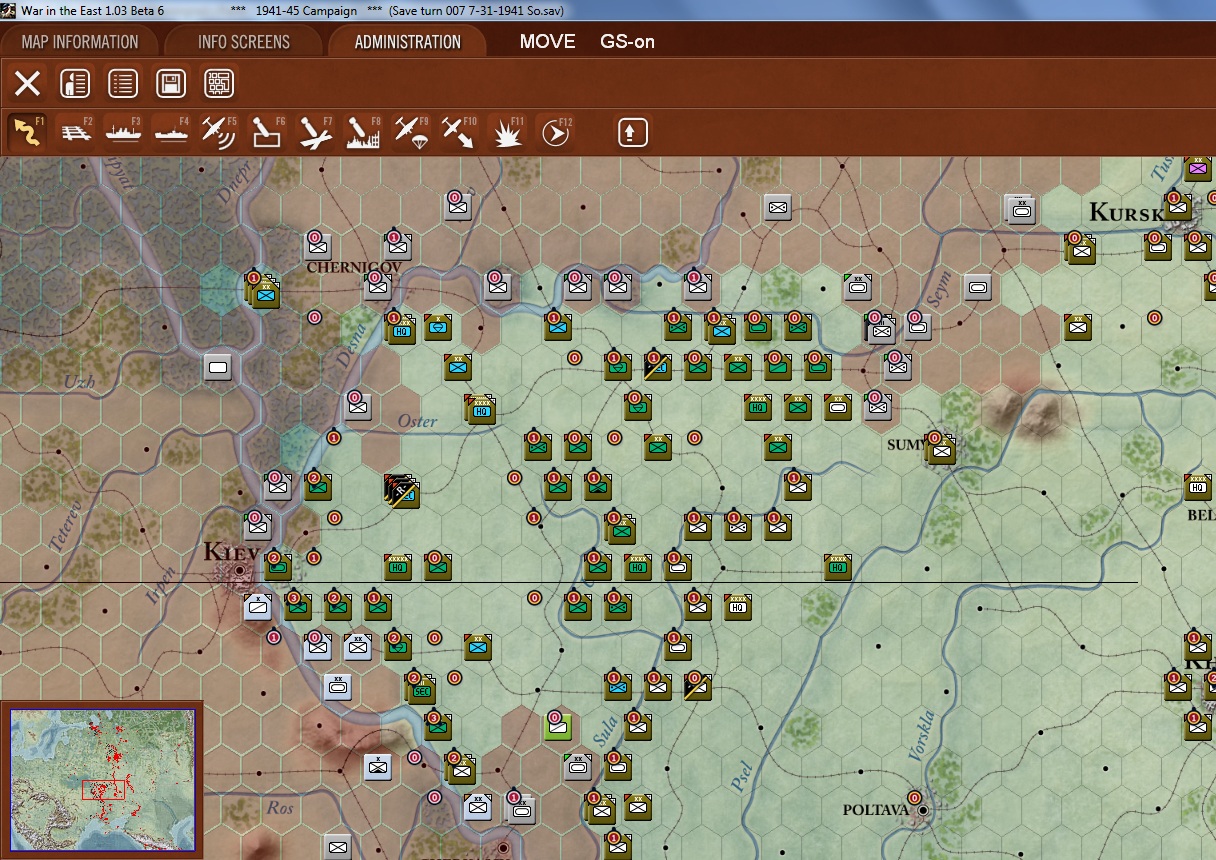Select the ADMINISTRATION tab
The width and height of the screenshot is (1216, 860).
407,42
